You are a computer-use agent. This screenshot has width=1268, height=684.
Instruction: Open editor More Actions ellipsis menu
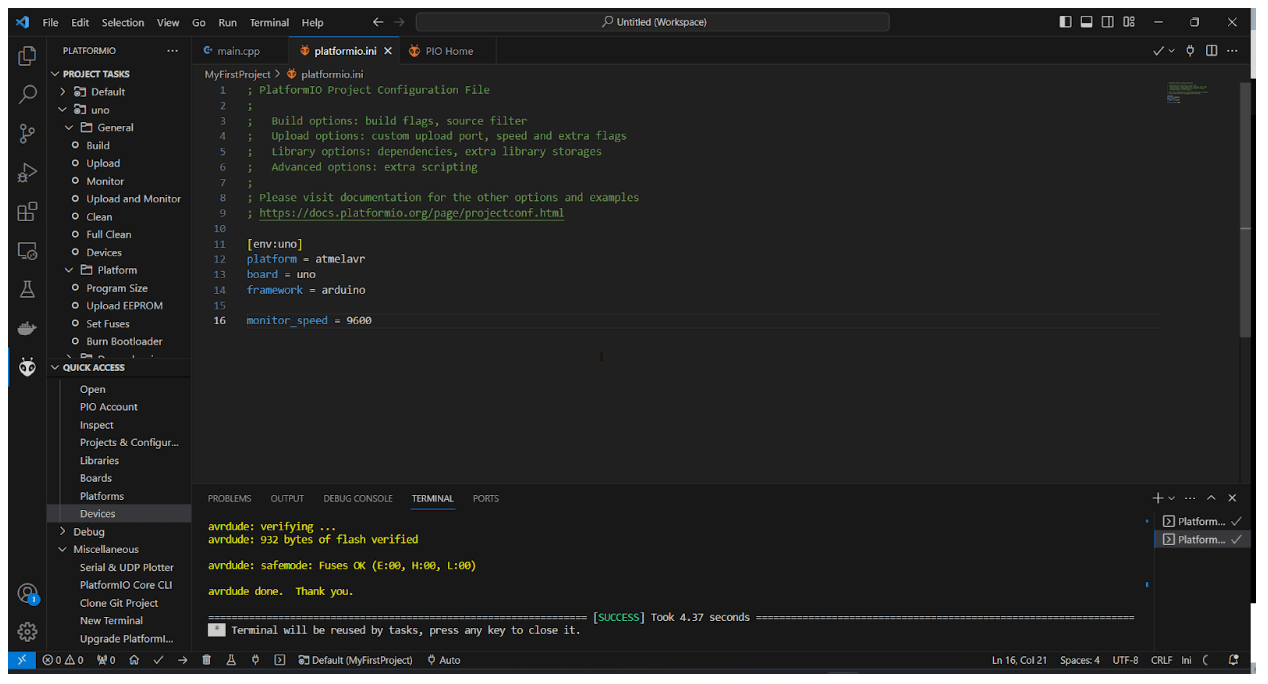click(1233, 51)
